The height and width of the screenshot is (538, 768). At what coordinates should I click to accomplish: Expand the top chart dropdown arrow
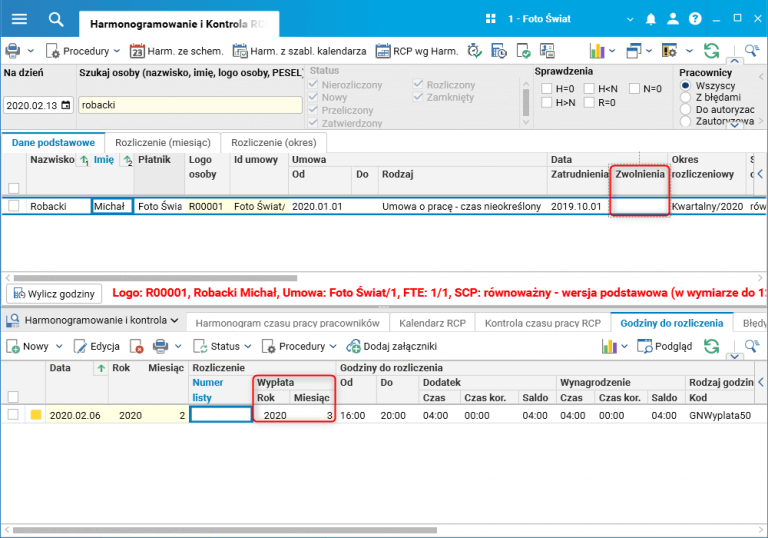(612, 51)
